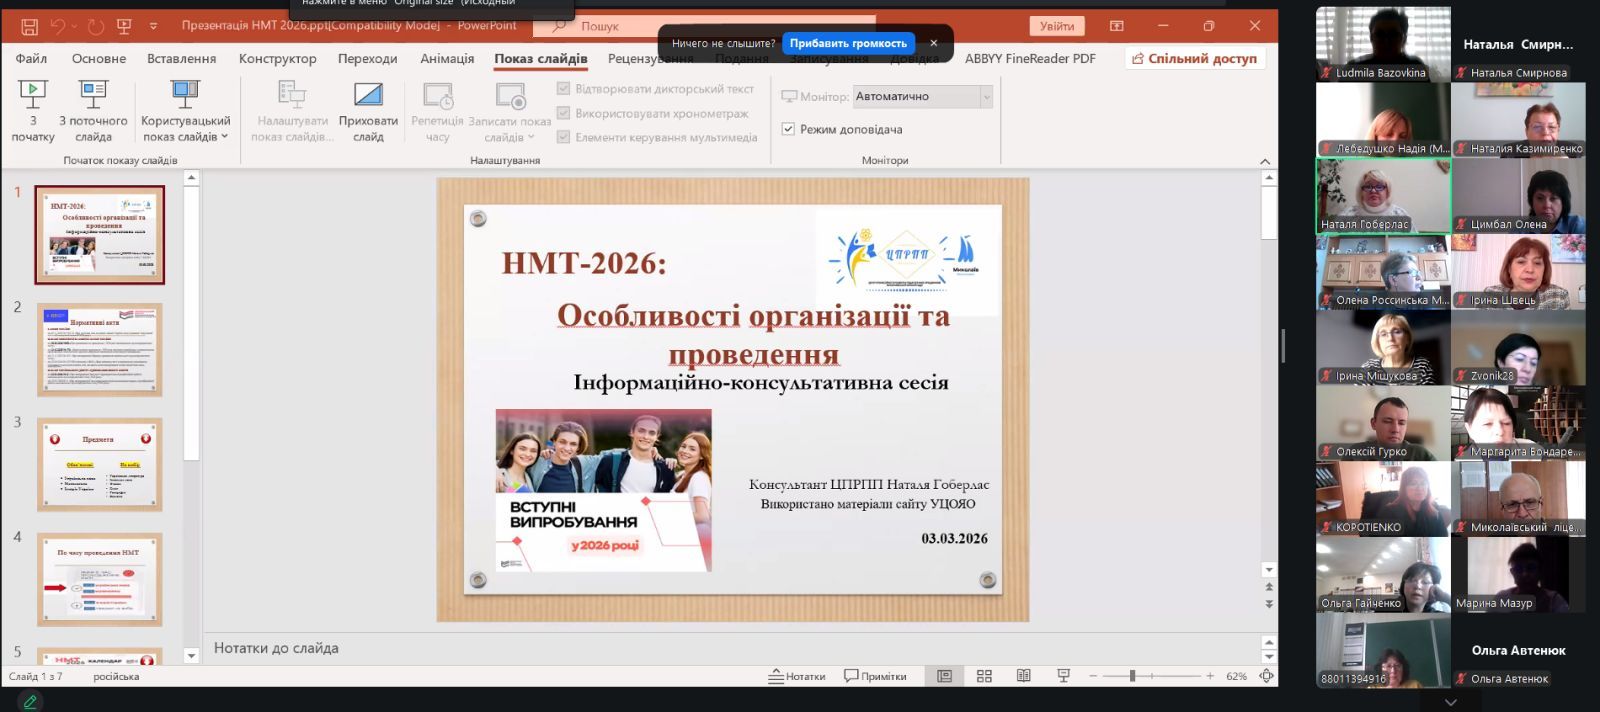Viewport: 1600px width, 712px height.
Task: Toggle Нотатки notes pane in status bar
Action: tap(797, 676)
